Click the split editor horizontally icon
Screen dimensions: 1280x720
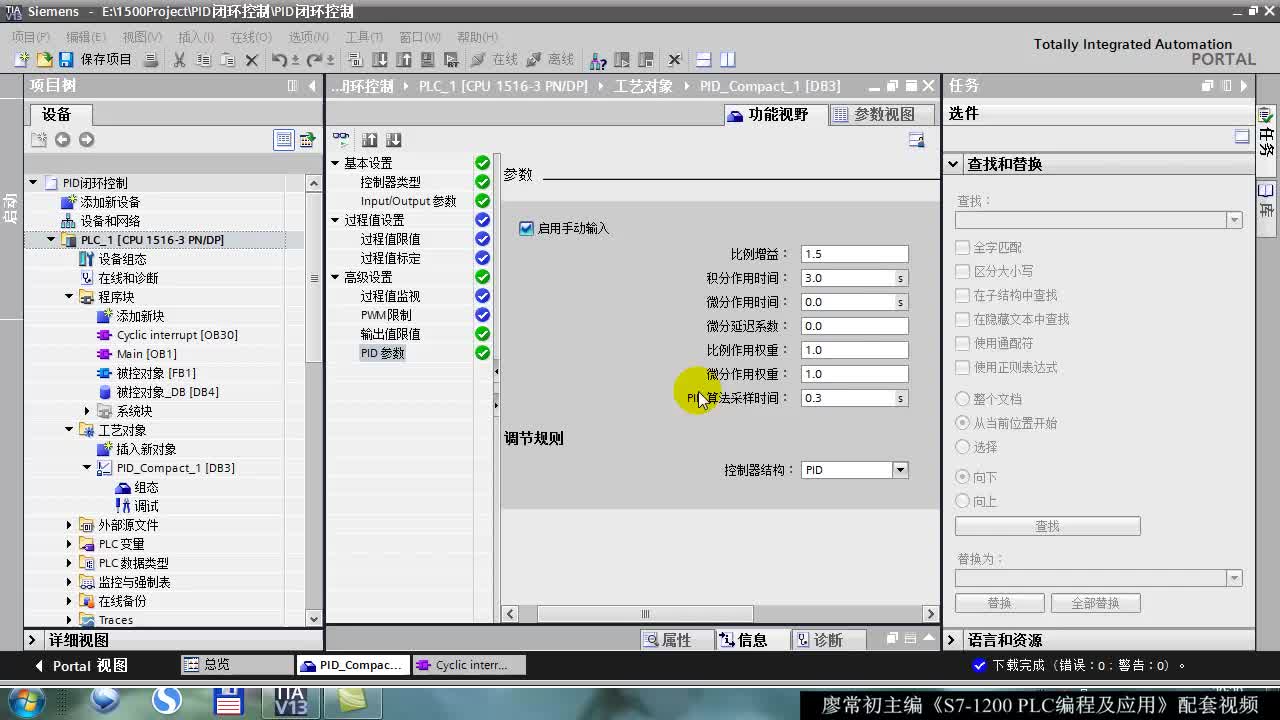coord(703,60)
